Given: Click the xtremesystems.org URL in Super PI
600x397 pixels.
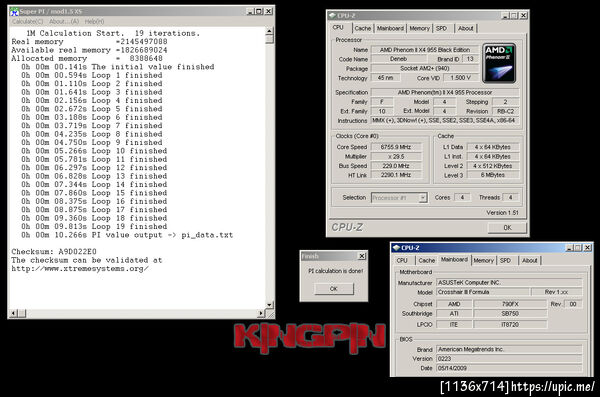Looking at the screenshot, I should [x=80, y=268].
